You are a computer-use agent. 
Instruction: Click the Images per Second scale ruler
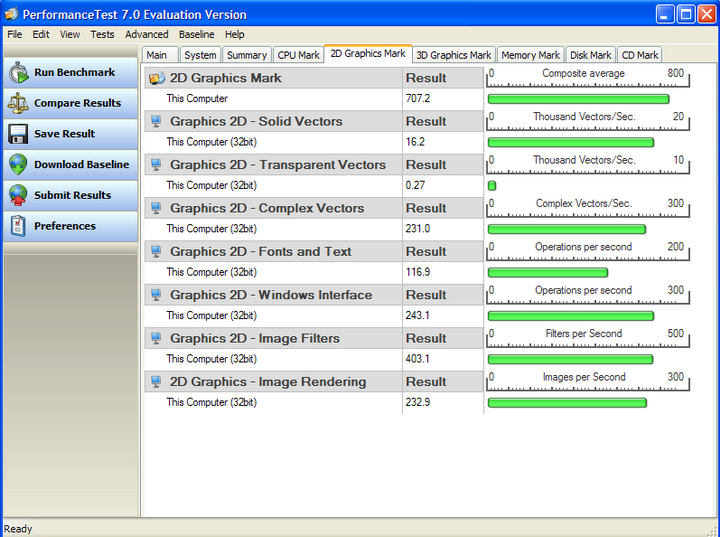588,381
